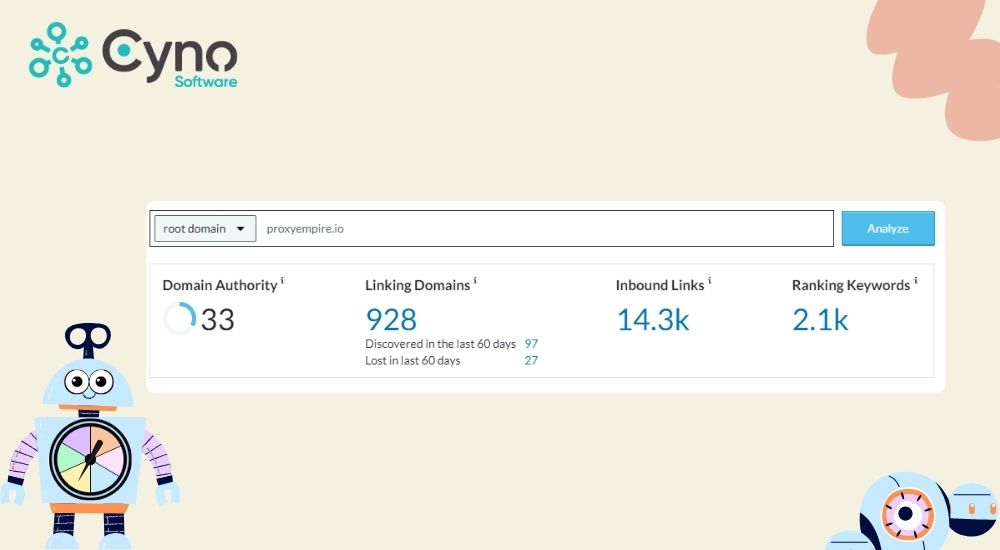Click the proxyempire.io URL input field
1000x550 pixels.
click(545, 229)
